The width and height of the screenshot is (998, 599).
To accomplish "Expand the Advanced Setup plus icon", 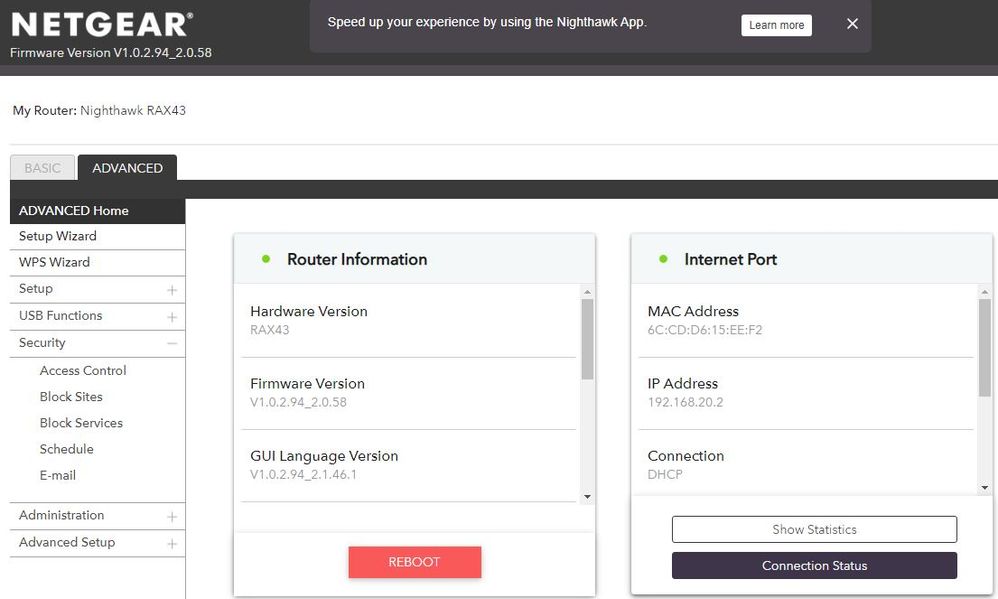I will pyautogui.click(x=172, y=544).
